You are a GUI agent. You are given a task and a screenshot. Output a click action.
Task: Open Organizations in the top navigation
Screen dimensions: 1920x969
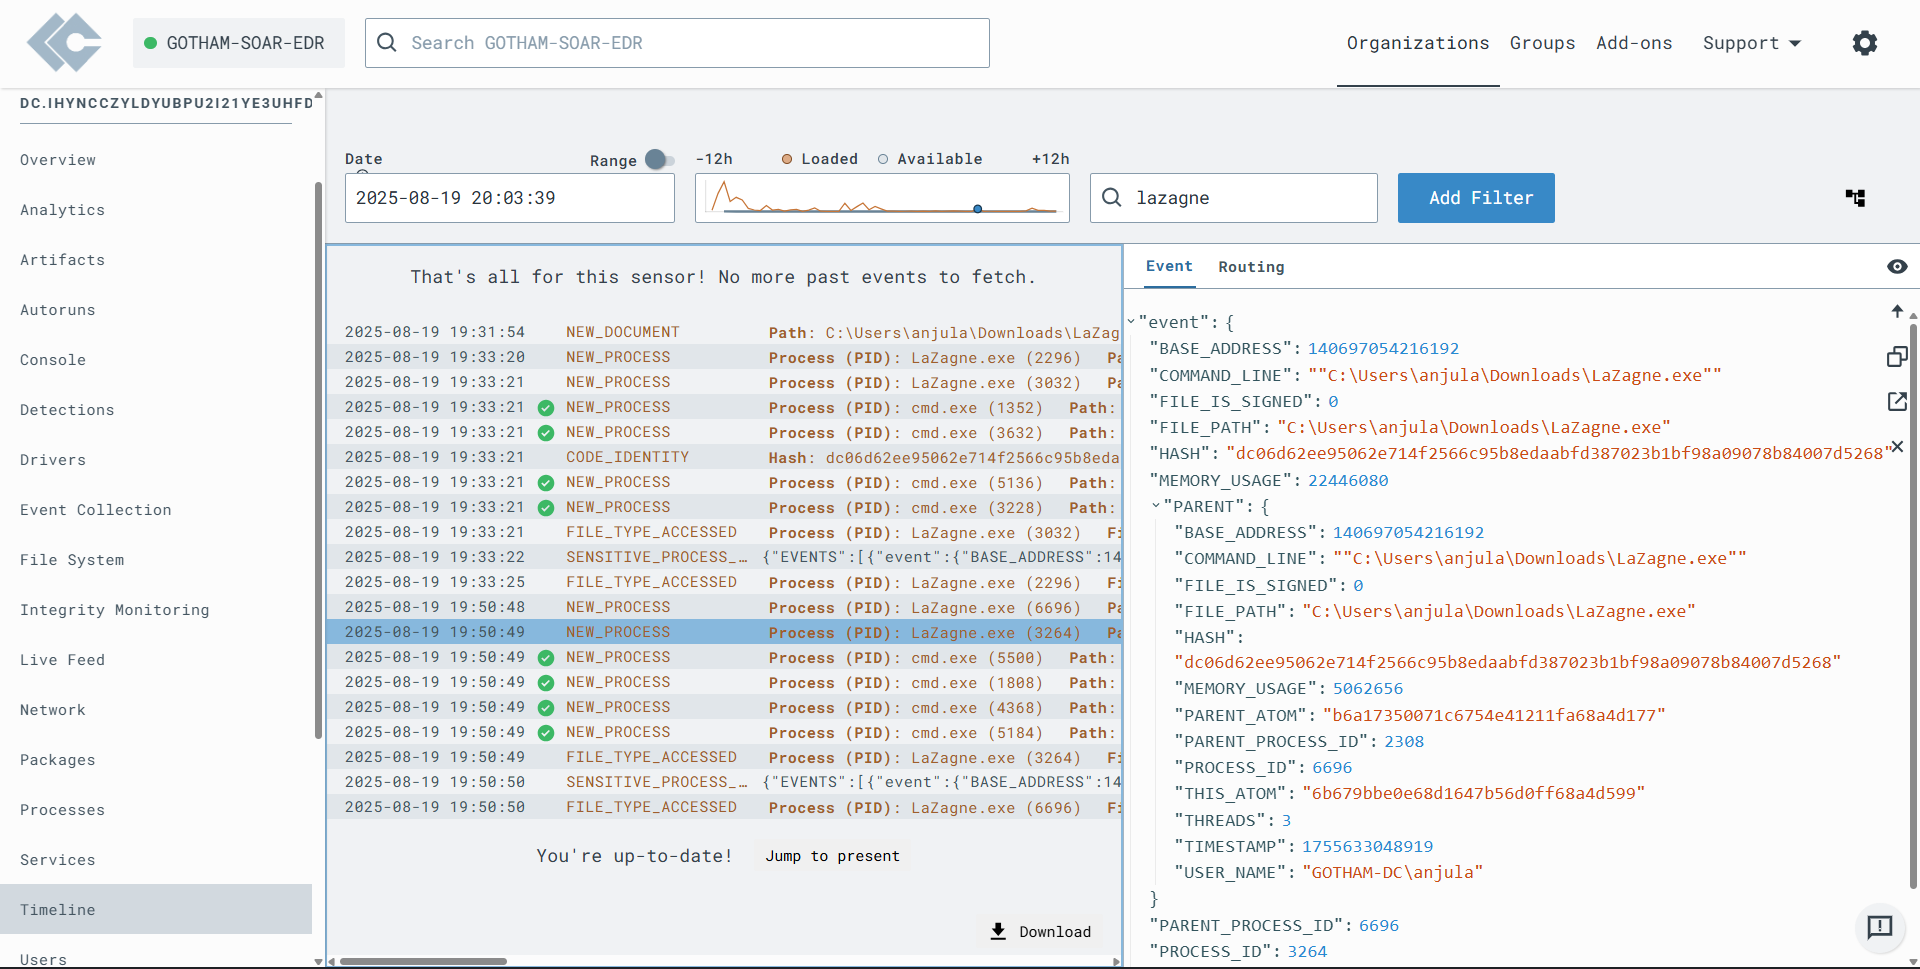(1417, 43)
